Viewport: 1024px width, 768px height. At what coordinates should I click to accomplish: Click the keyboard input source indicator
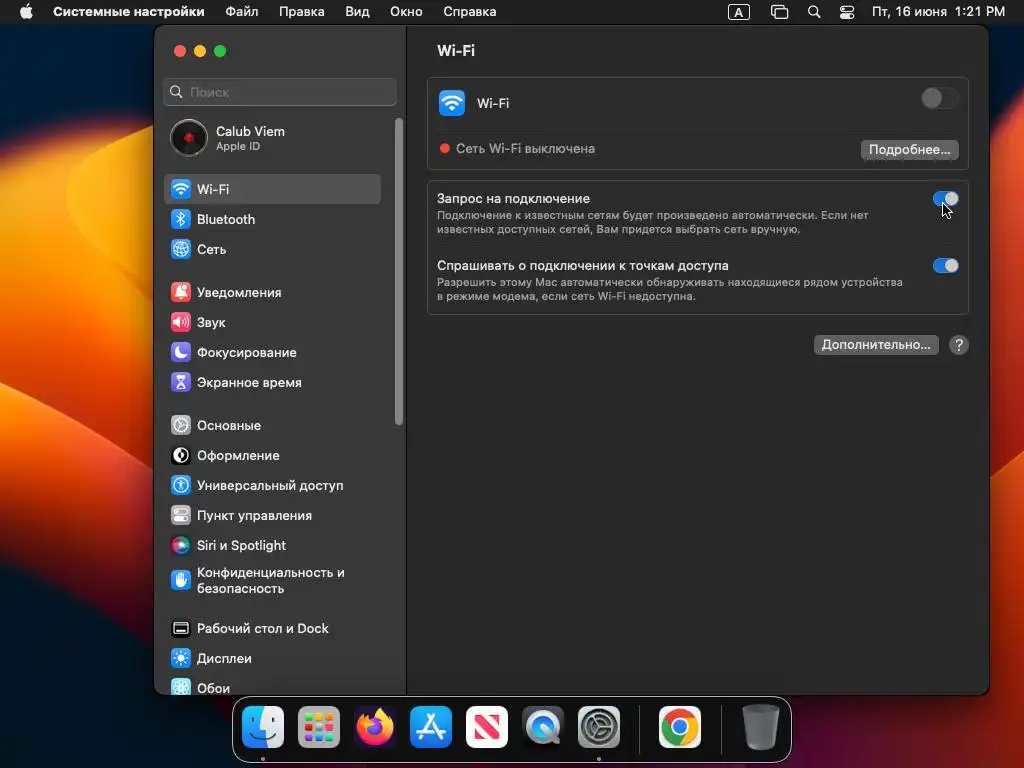click(x=739, y=12)
